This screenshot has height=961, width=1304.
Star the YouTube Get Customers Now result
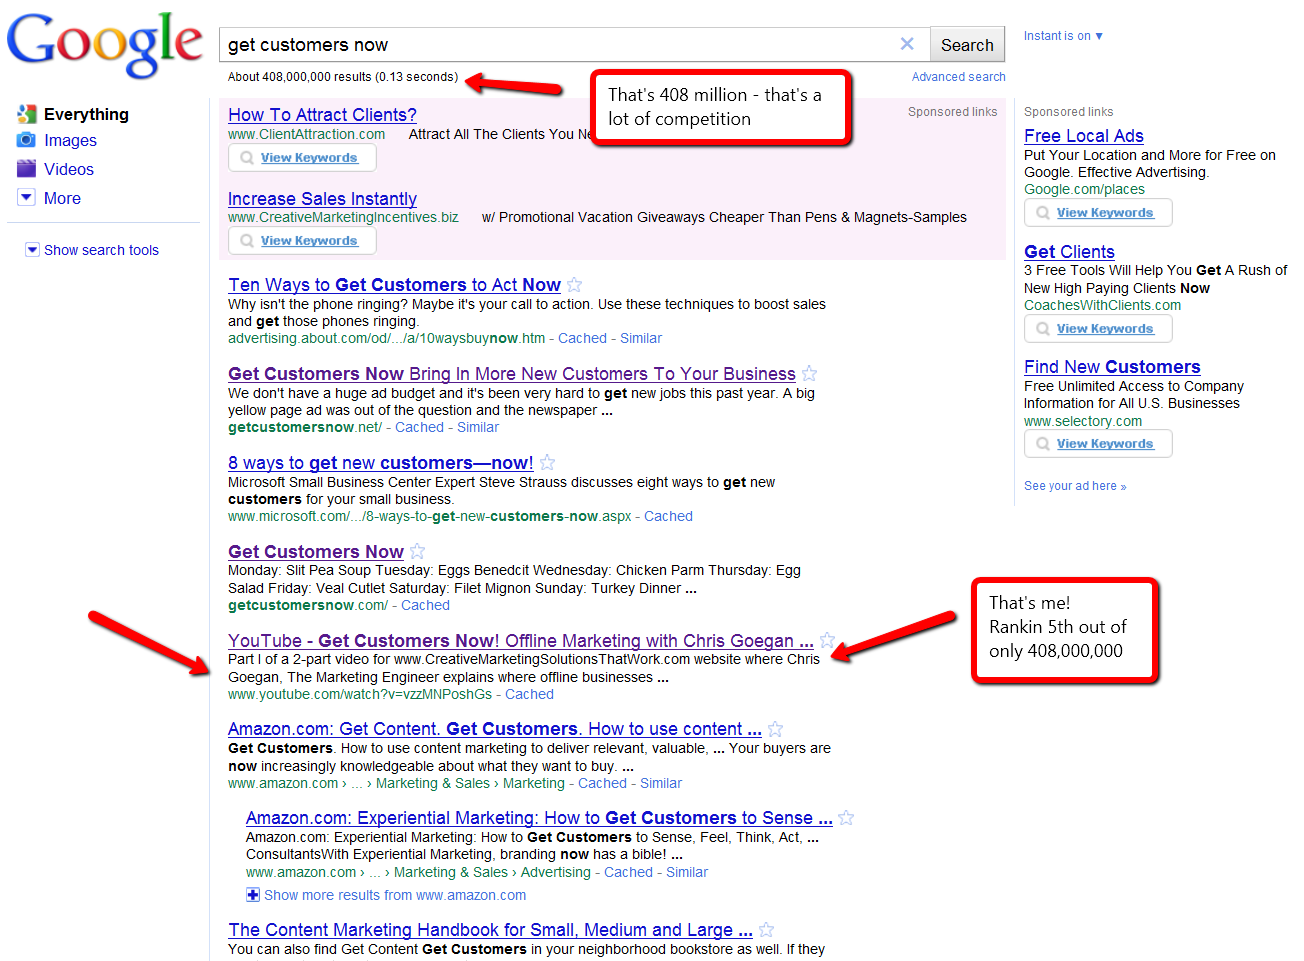(x=827, y=641)
